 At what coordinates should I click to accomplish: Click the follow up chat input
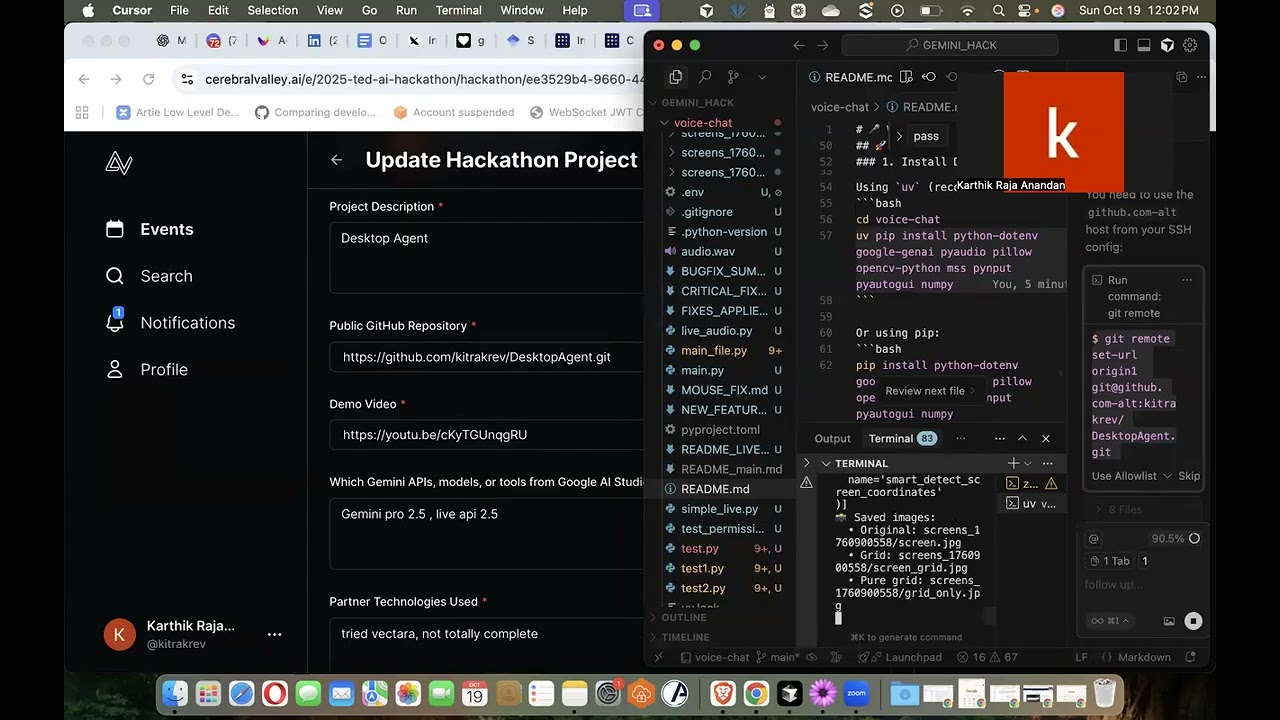[x=1142, y=585]
